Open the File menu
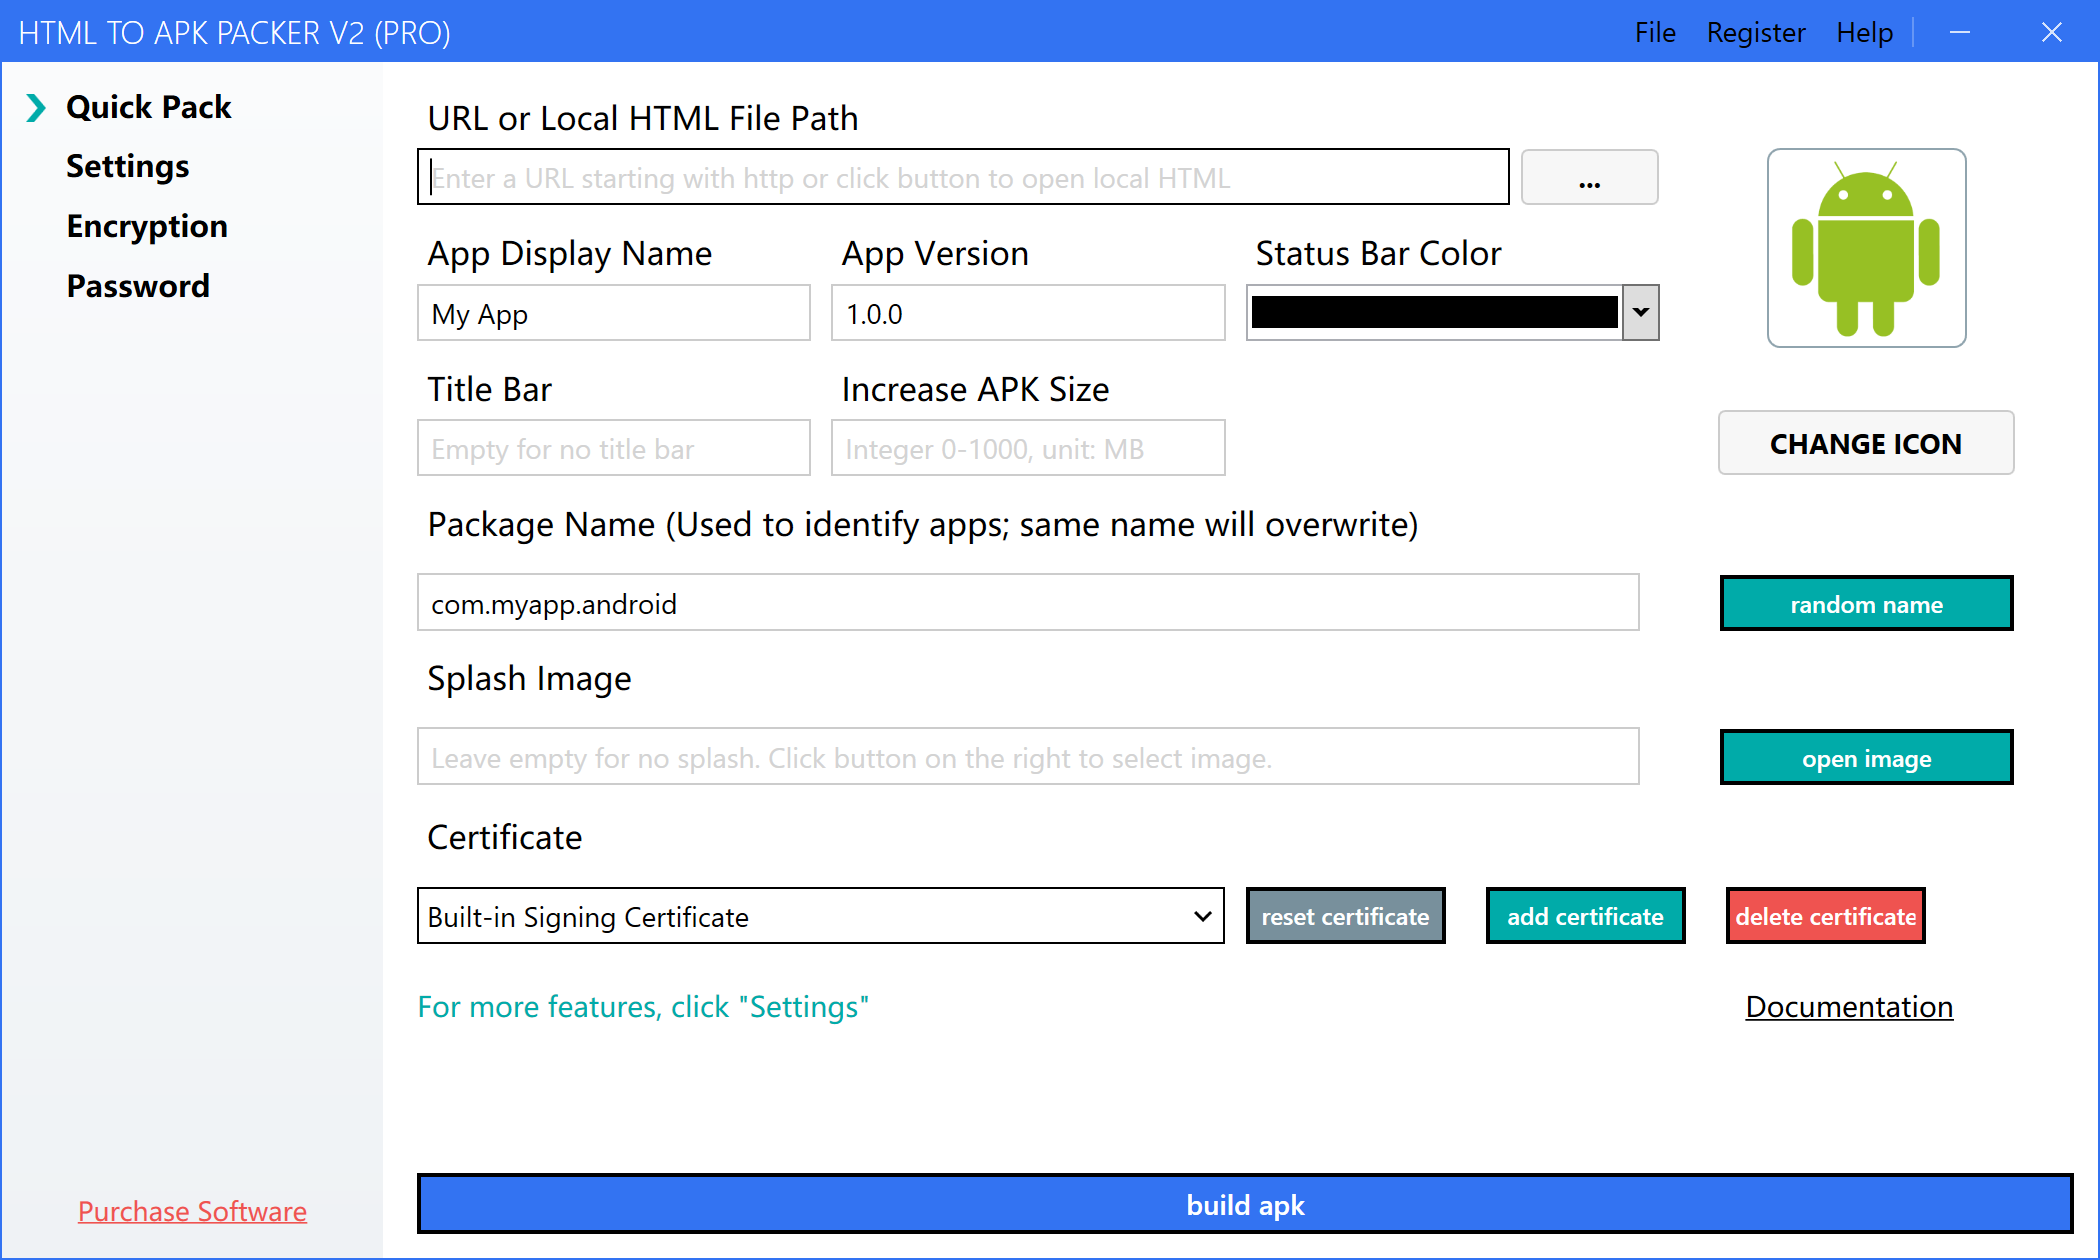Viewport: 2100px width, 1260px height. coord(1655,32)
